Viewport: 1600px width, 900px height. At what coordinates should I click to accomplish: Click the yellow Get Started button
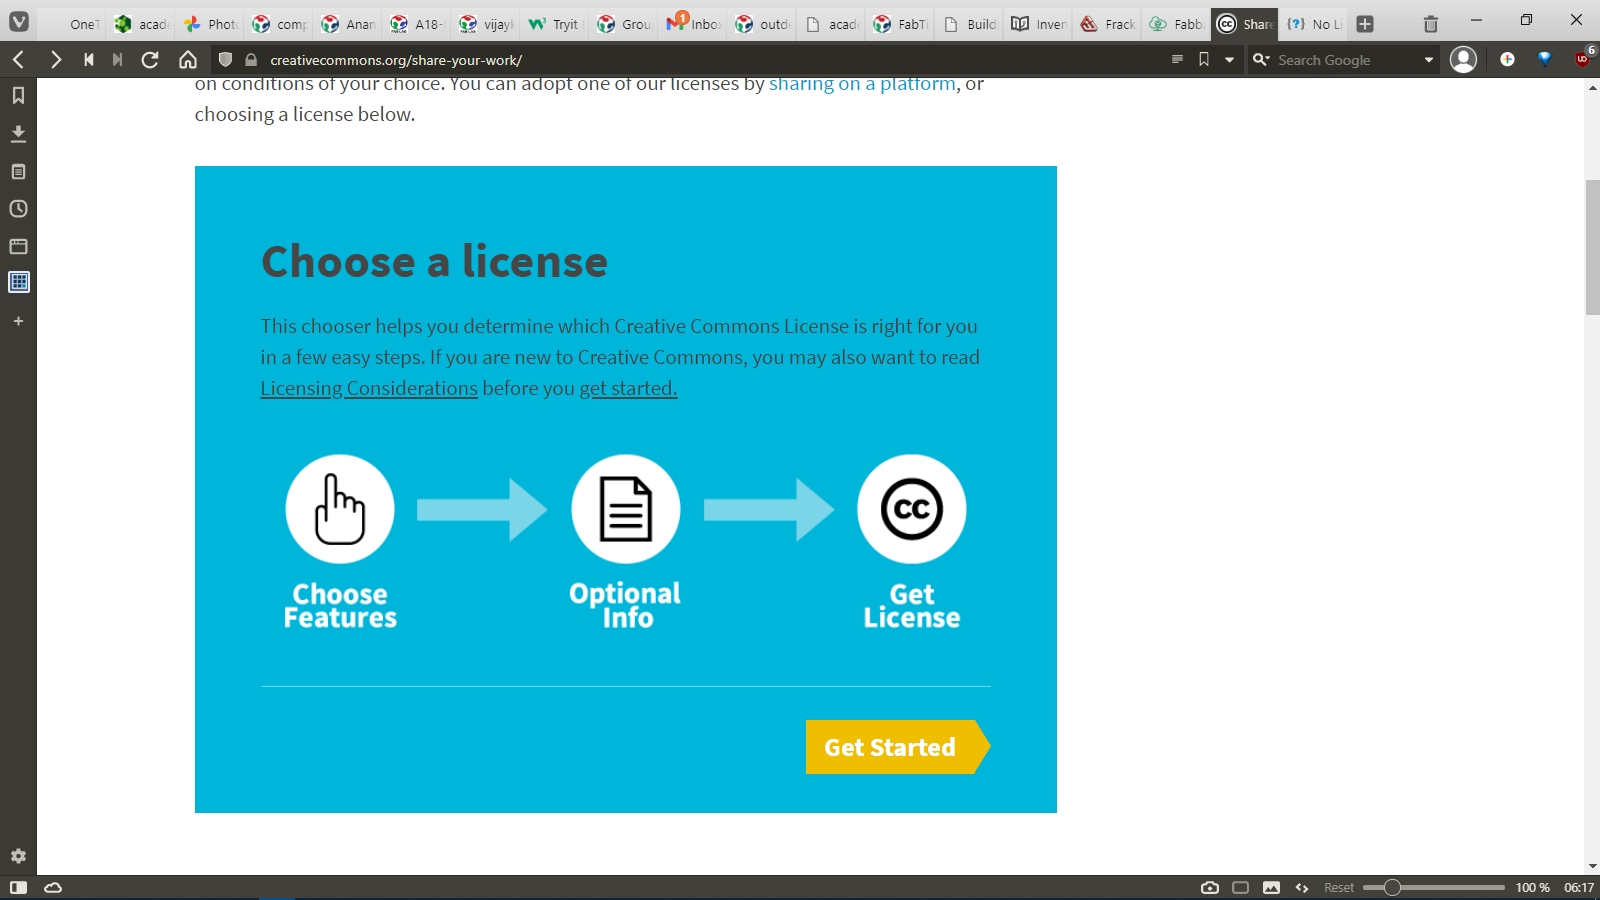(x=897, y=747)
